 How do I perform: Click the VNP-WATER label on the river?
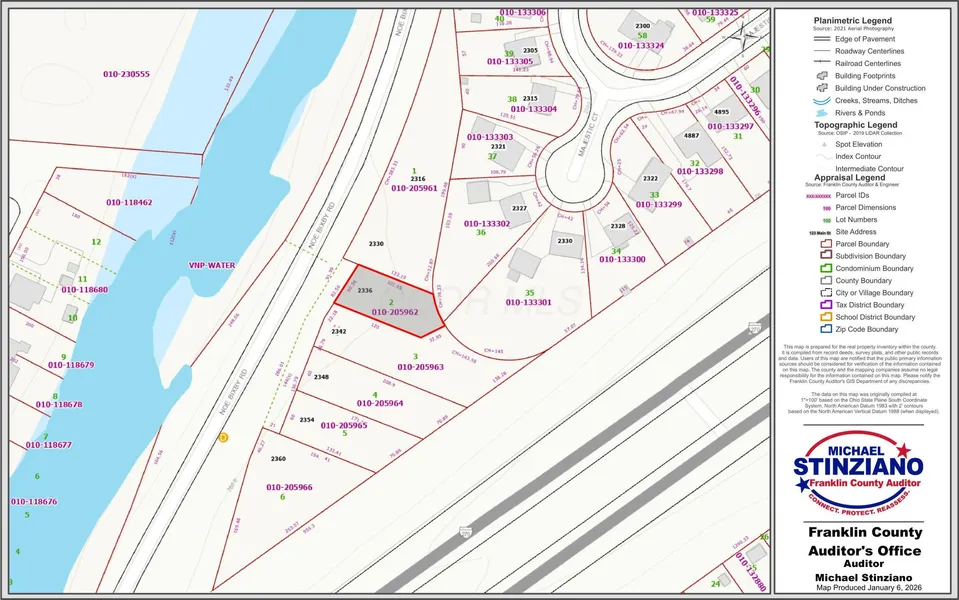tap(211, 265)
